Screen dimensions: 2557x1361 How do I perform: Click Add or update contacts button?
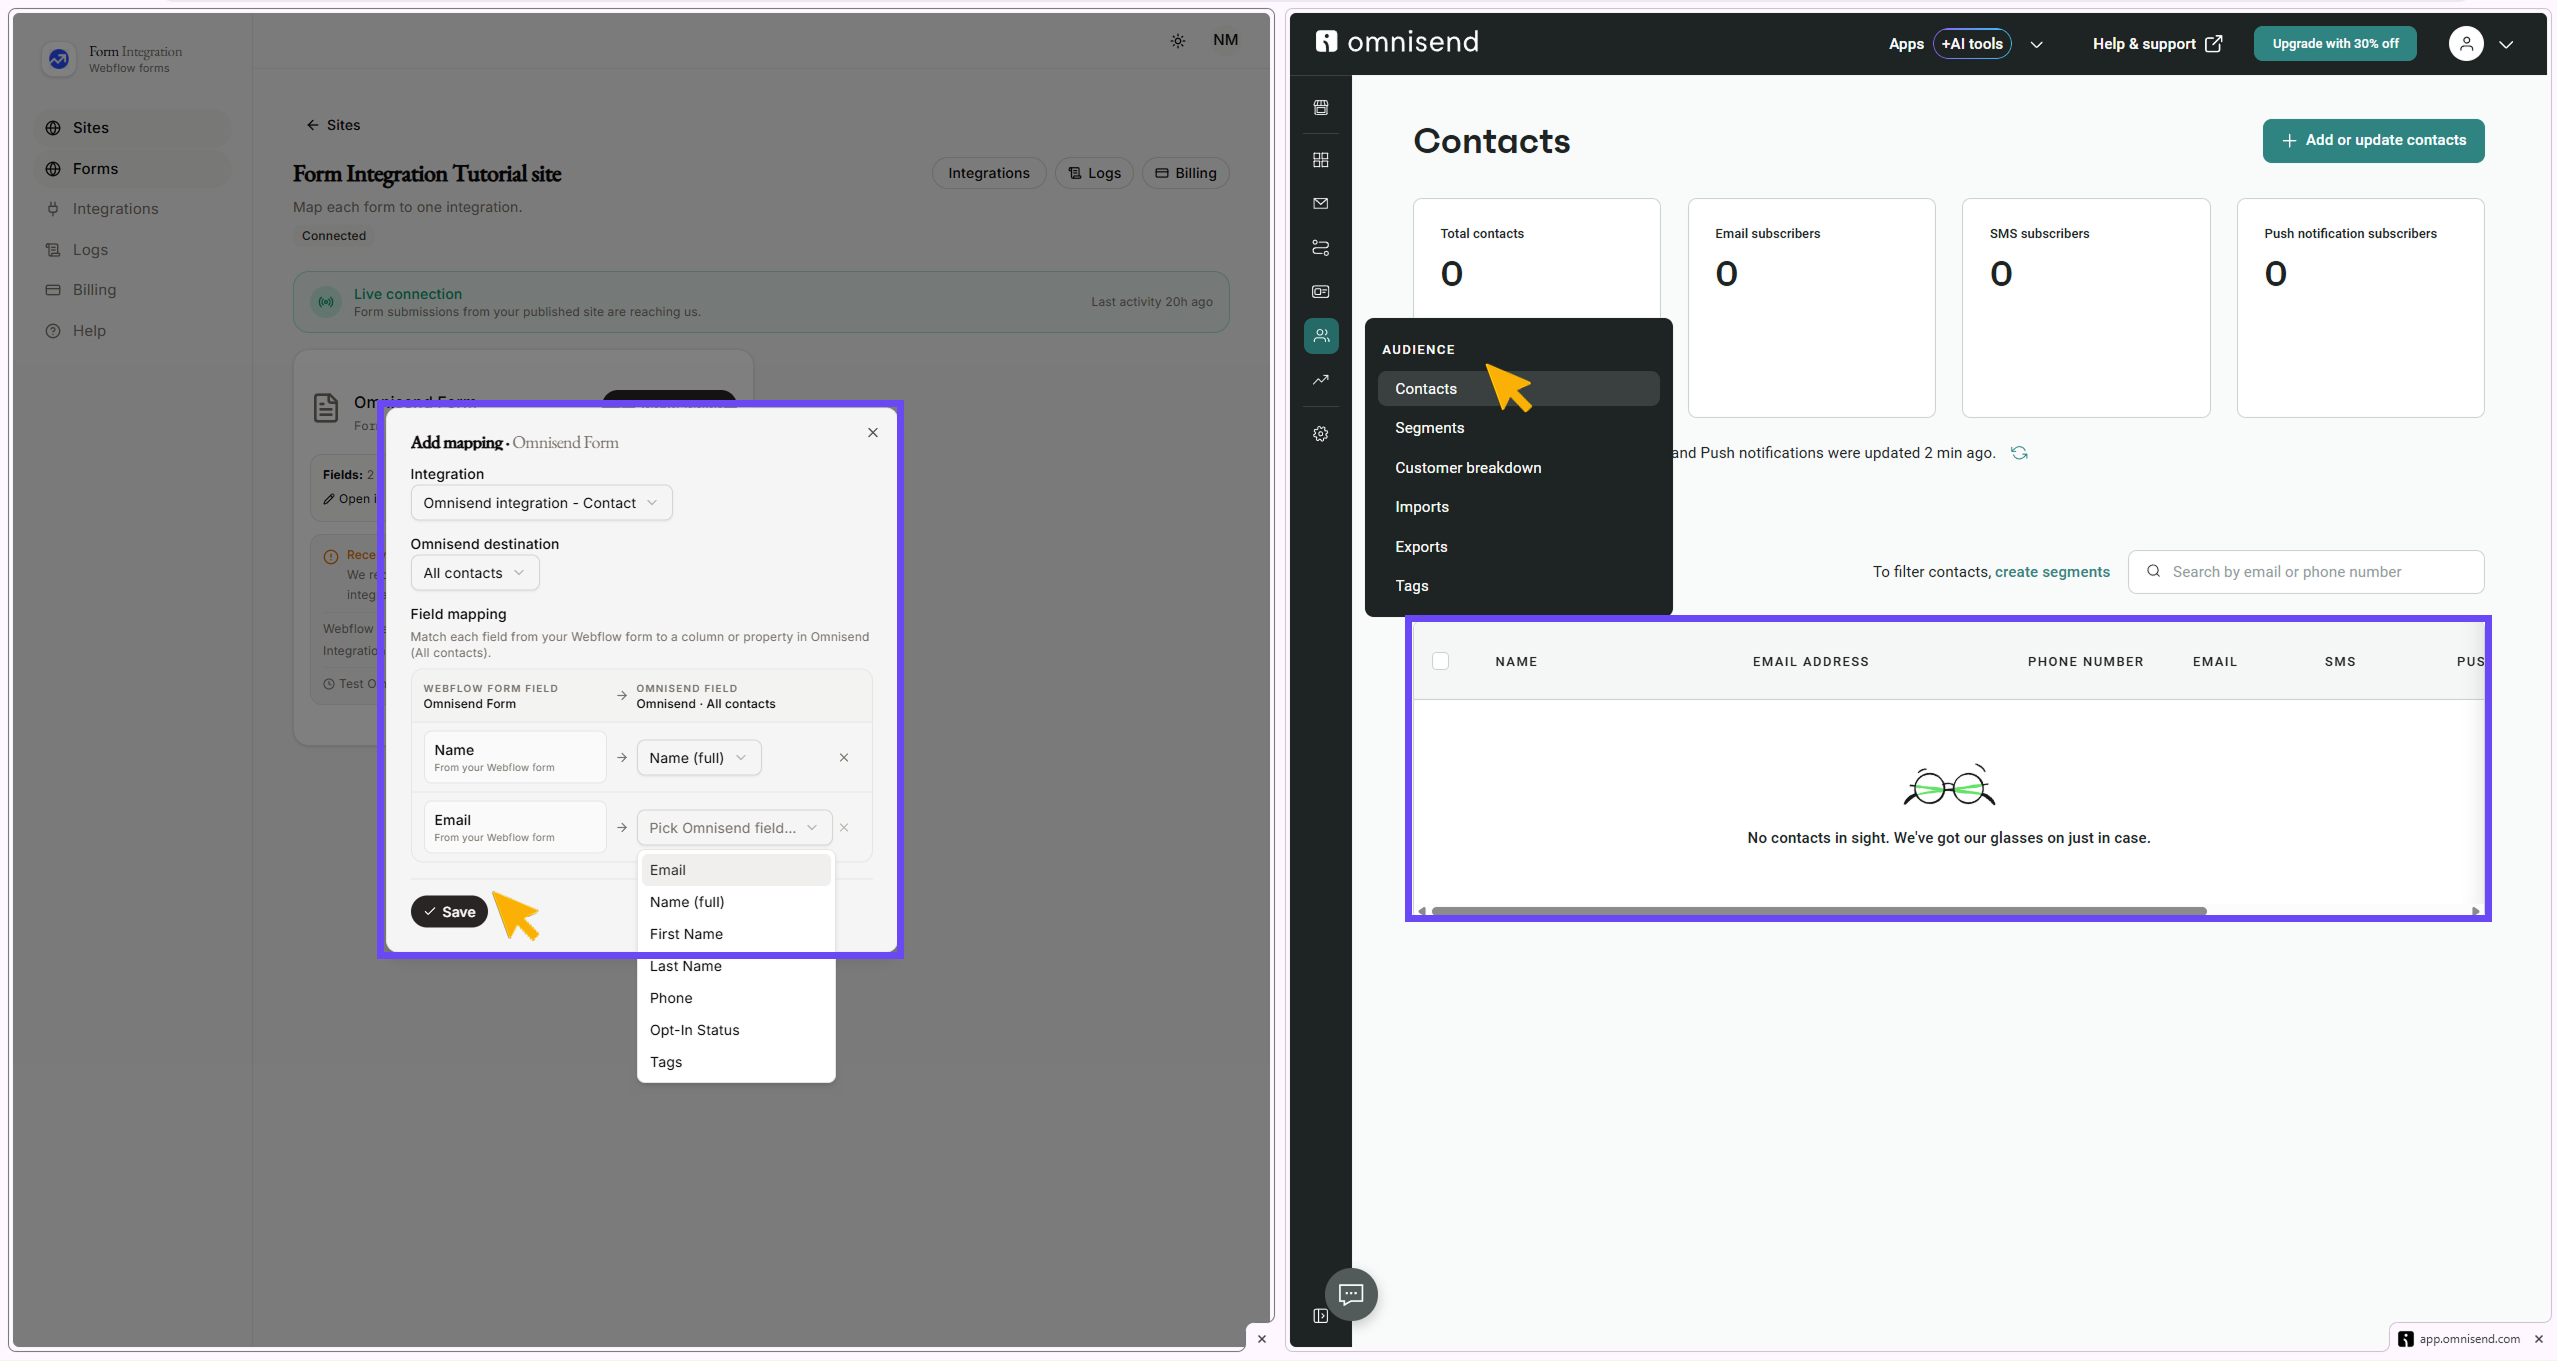click(x=2373, y=141)
